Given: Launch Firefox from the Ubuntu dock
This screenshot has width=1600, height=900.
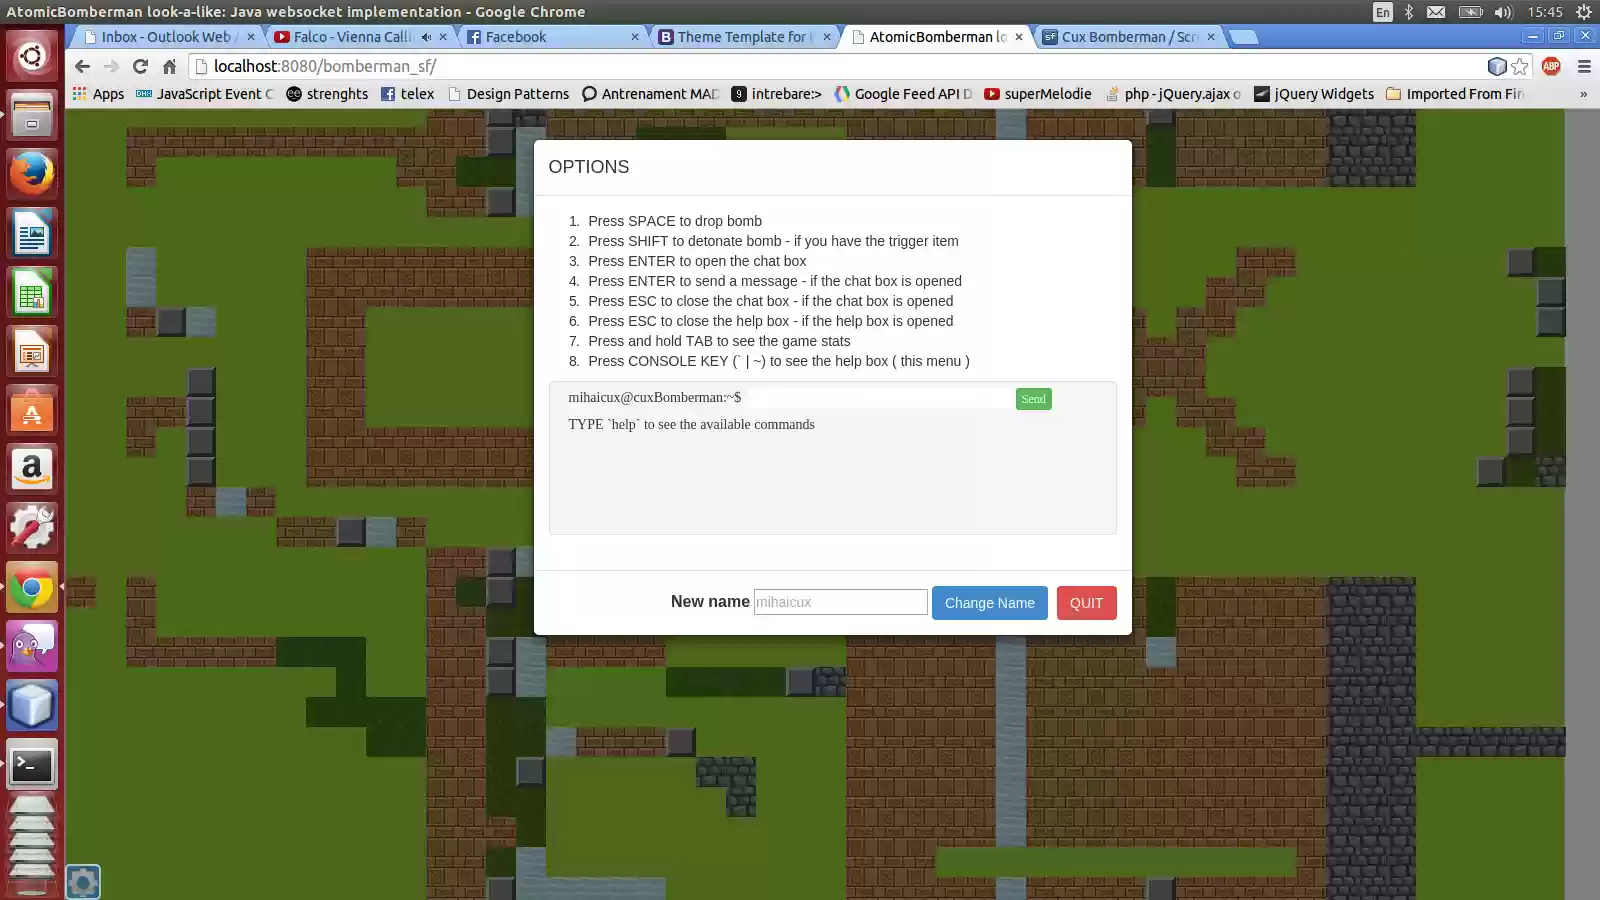Looking at the screenshot, I should [32, 173].
